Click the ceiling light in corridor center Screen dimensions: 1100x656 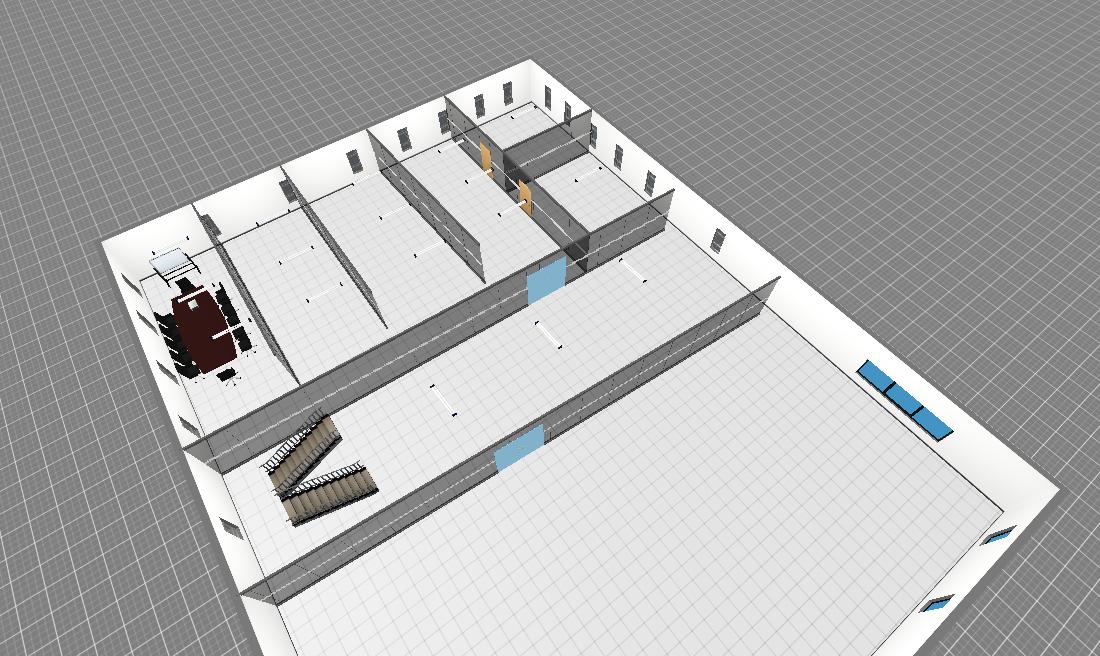pos(548,335)
